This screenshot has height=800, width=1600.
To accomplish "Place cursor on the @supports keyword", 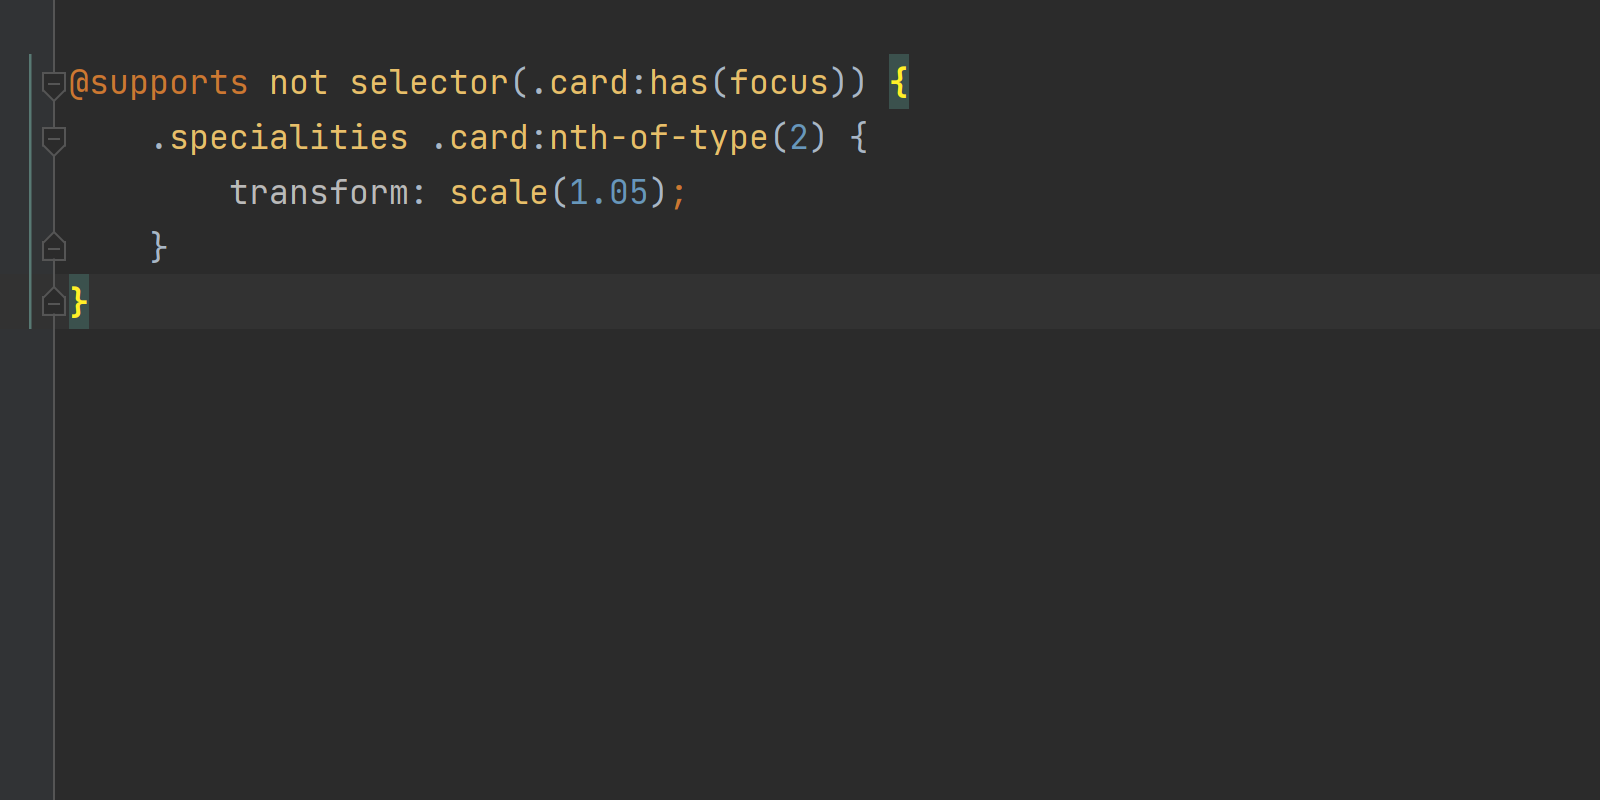I will click(159, 83).
